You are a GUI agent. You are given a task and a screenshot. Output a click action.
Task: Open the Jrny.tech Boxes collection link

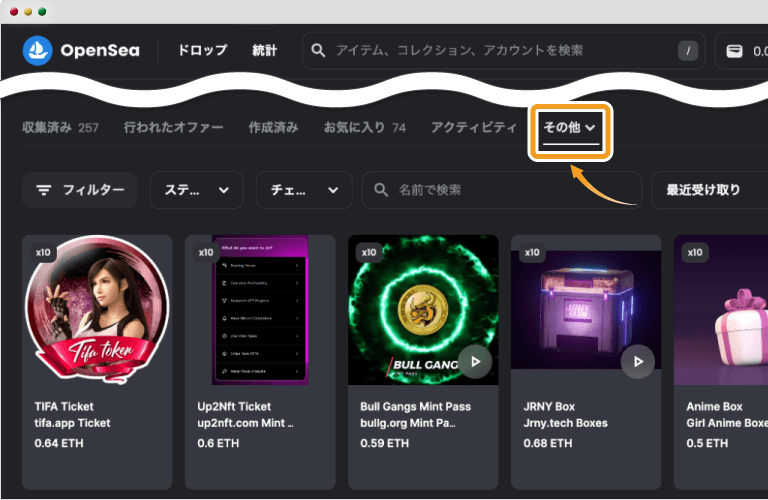565,423
